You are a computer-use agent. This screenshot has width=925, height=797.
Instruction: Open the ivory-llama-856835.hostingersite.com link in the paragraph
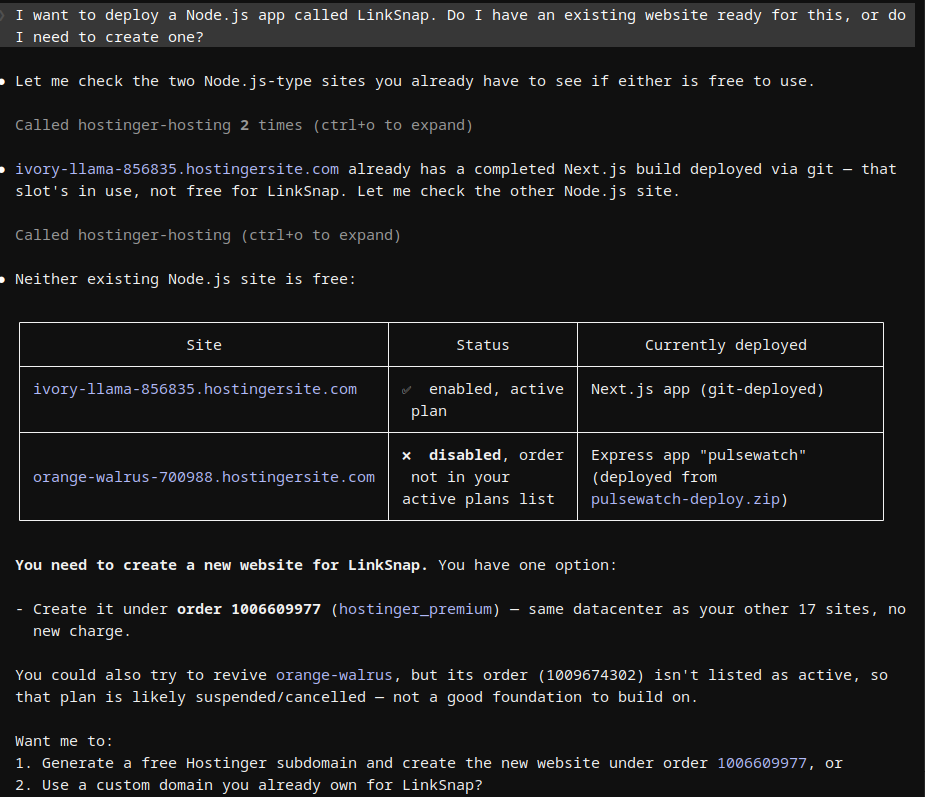[x=177, y=169]
